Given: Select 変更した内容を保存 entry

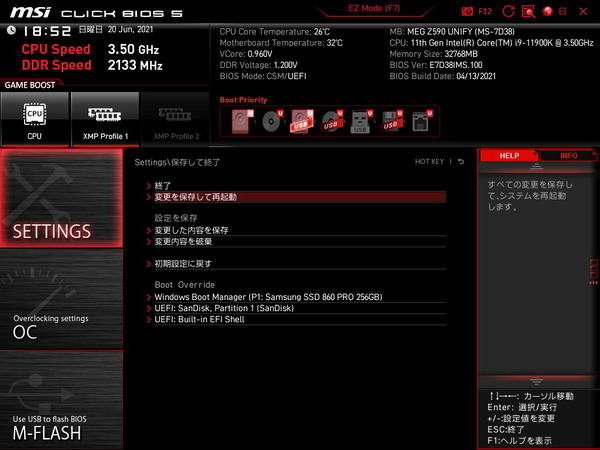Looking at the screenshot, I should [x=296, y=230].
